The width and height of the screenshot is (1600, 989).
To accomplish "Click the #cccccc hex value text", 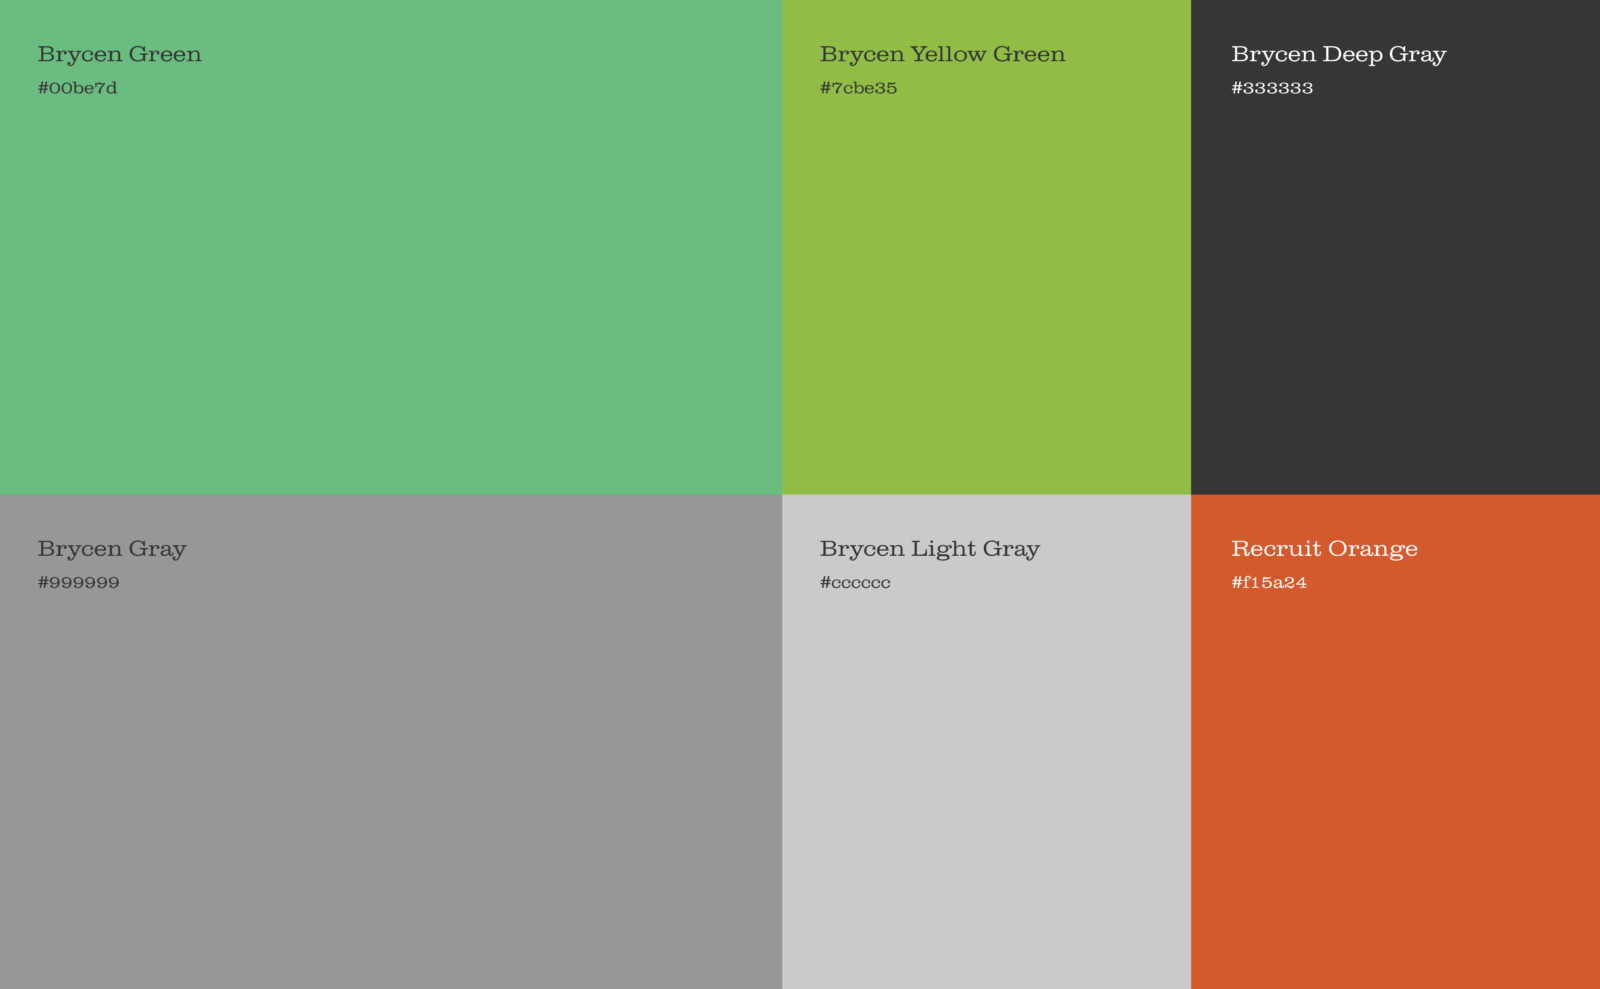I will point(855,582).
